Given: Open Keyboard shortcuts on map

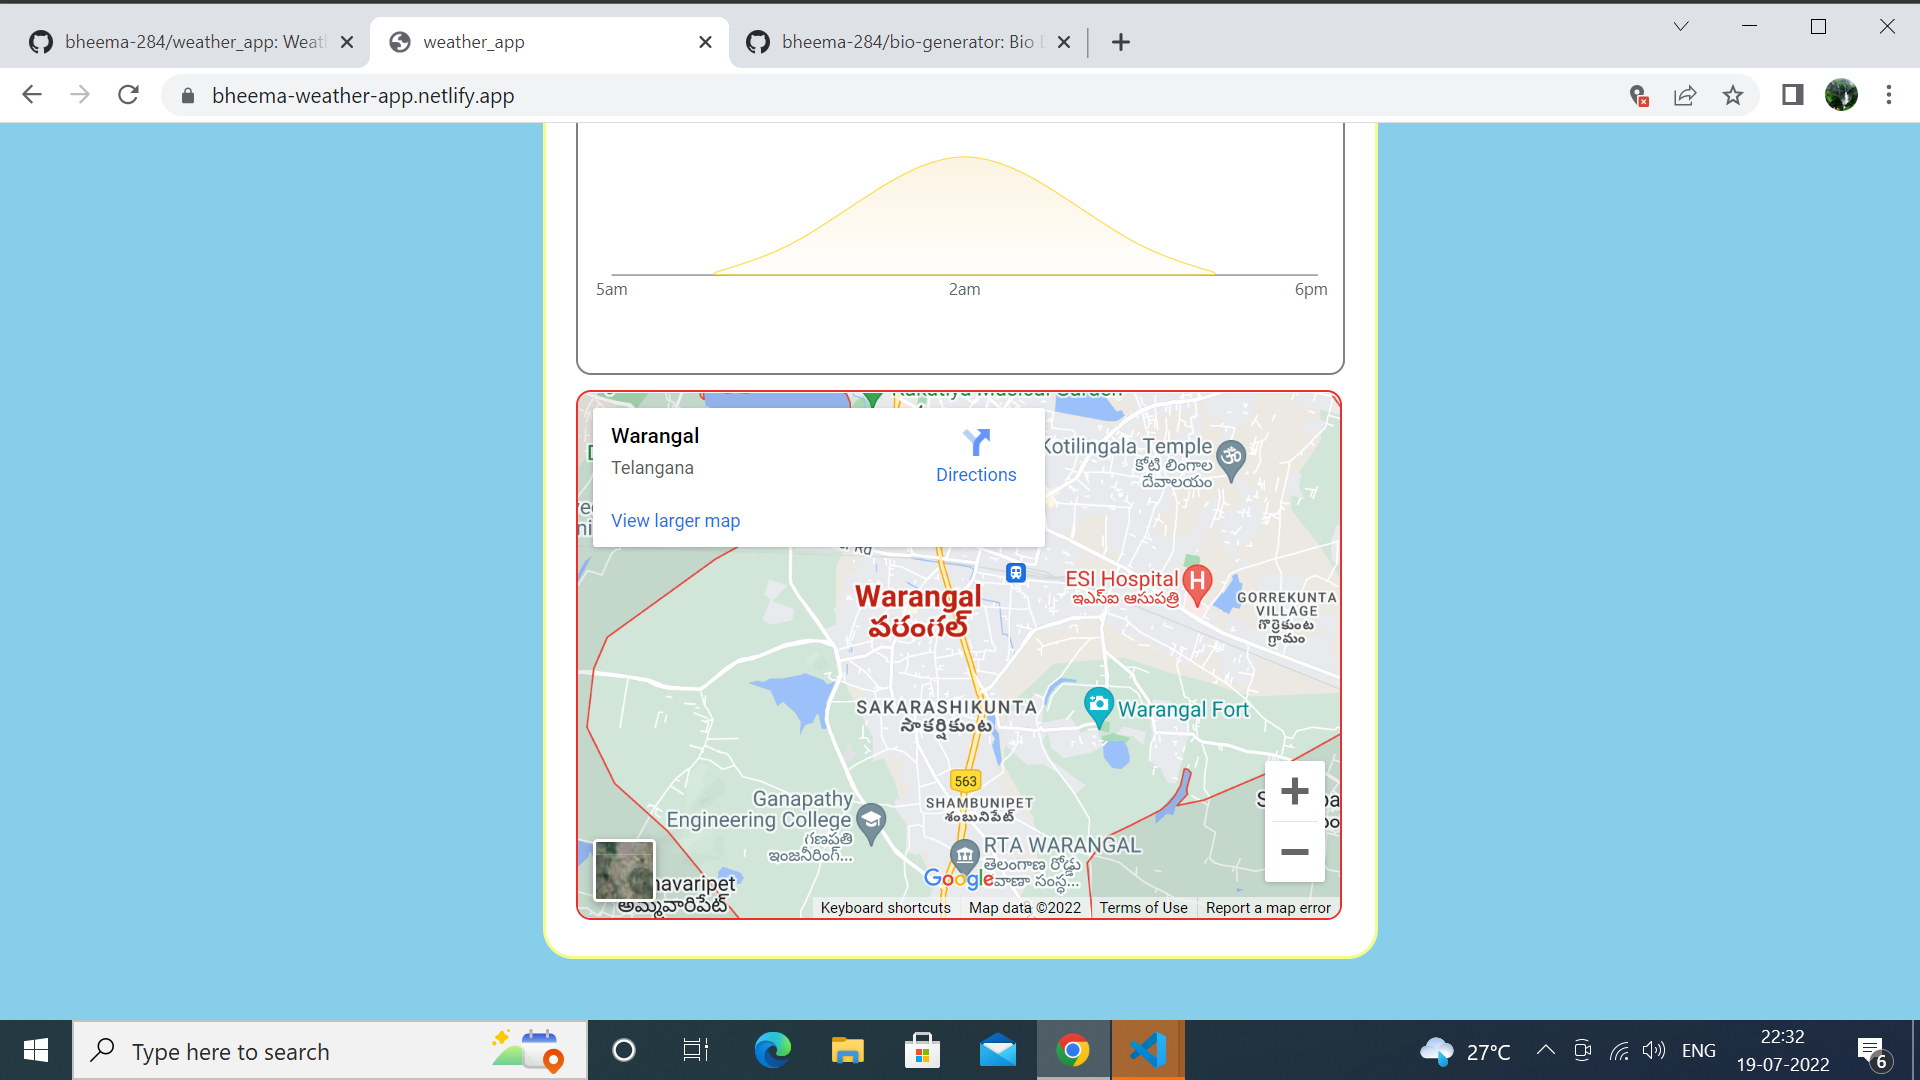Looking at the screenshot, I should [x=885, y=908].
